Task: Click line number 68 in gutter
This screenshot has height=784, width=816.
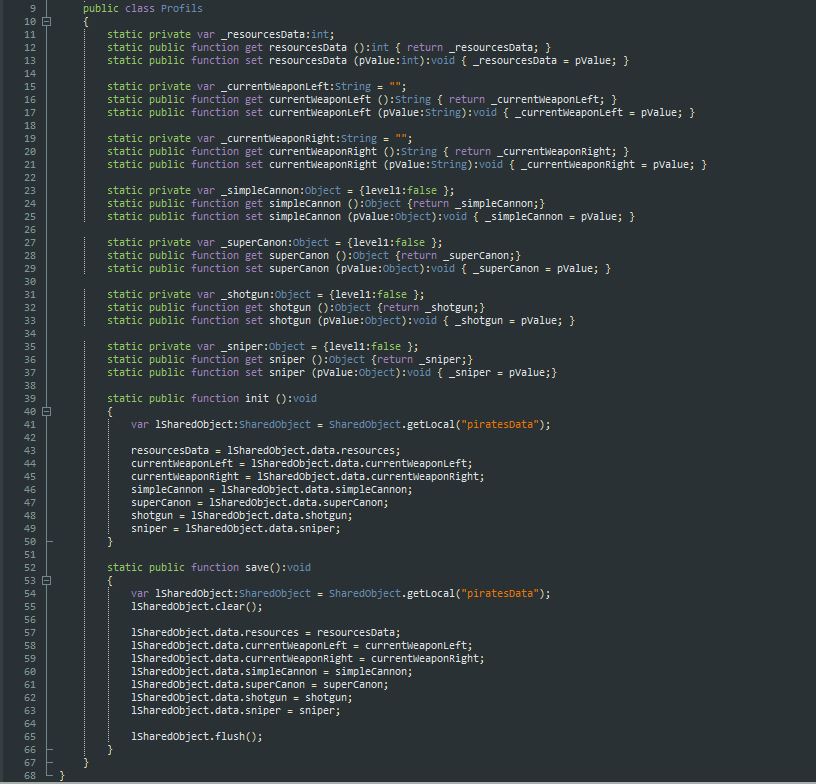Action: tap(30, 776)
